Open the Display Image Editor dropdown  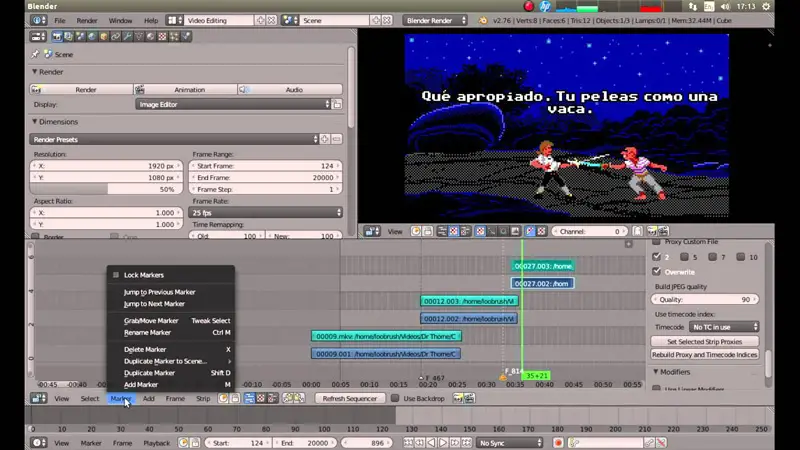(x=233, y=104)
